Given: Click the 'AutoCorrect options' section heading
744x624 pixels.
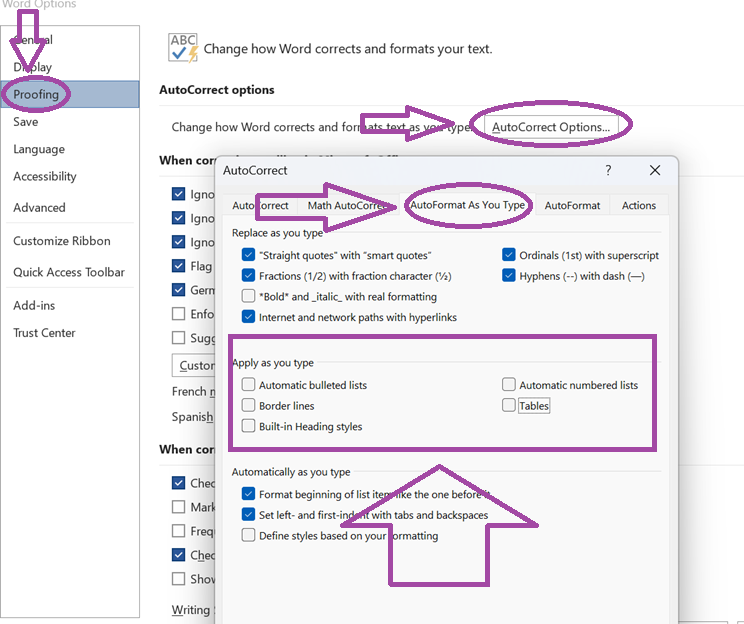Looking at the screenshot, I should tap(217, 90).
